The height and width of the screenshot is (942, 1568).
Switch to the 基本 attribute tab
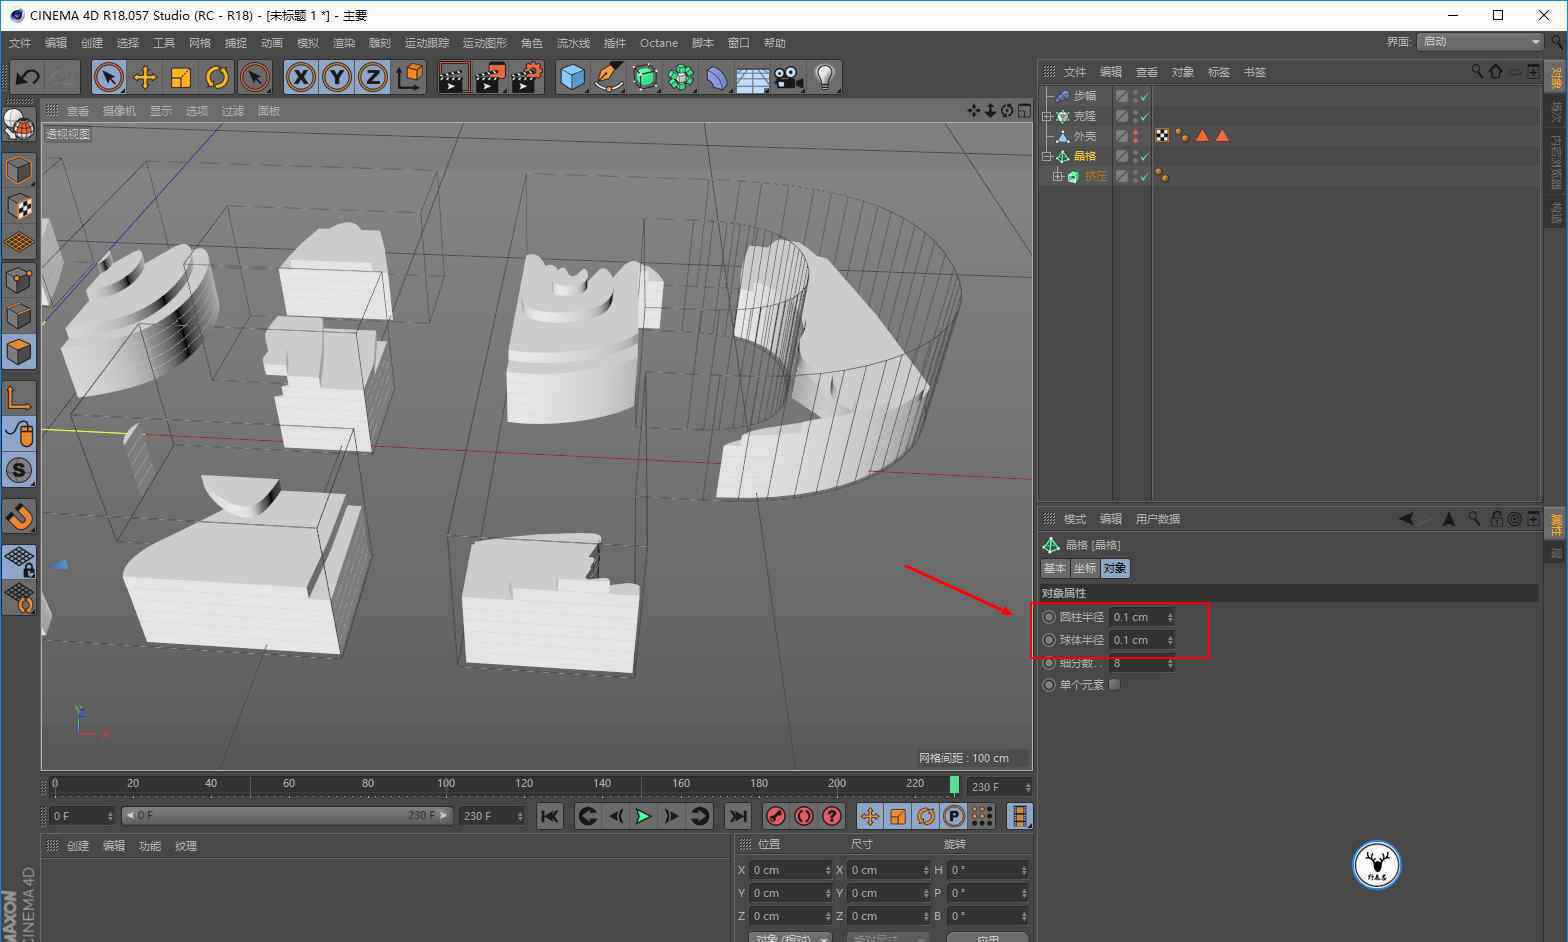(x=1055, y=568)
